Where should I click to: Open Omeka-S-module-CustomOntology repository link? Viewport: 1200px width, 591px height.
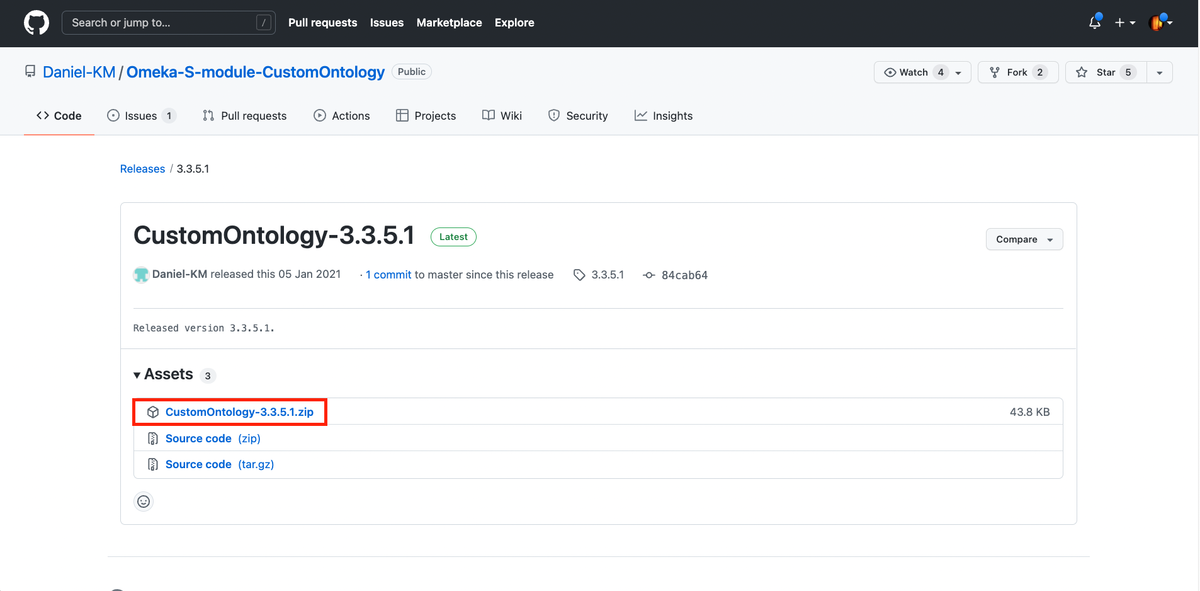click(255, 72)
